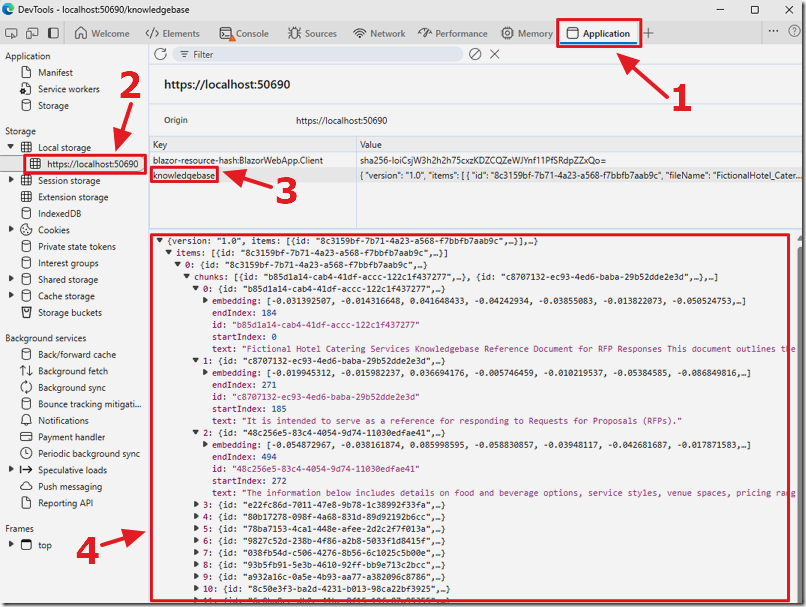This screenshot has width=806, height=607.
Task: Add a new tool tab with plus icon
Action: click(x=648, y=33)
